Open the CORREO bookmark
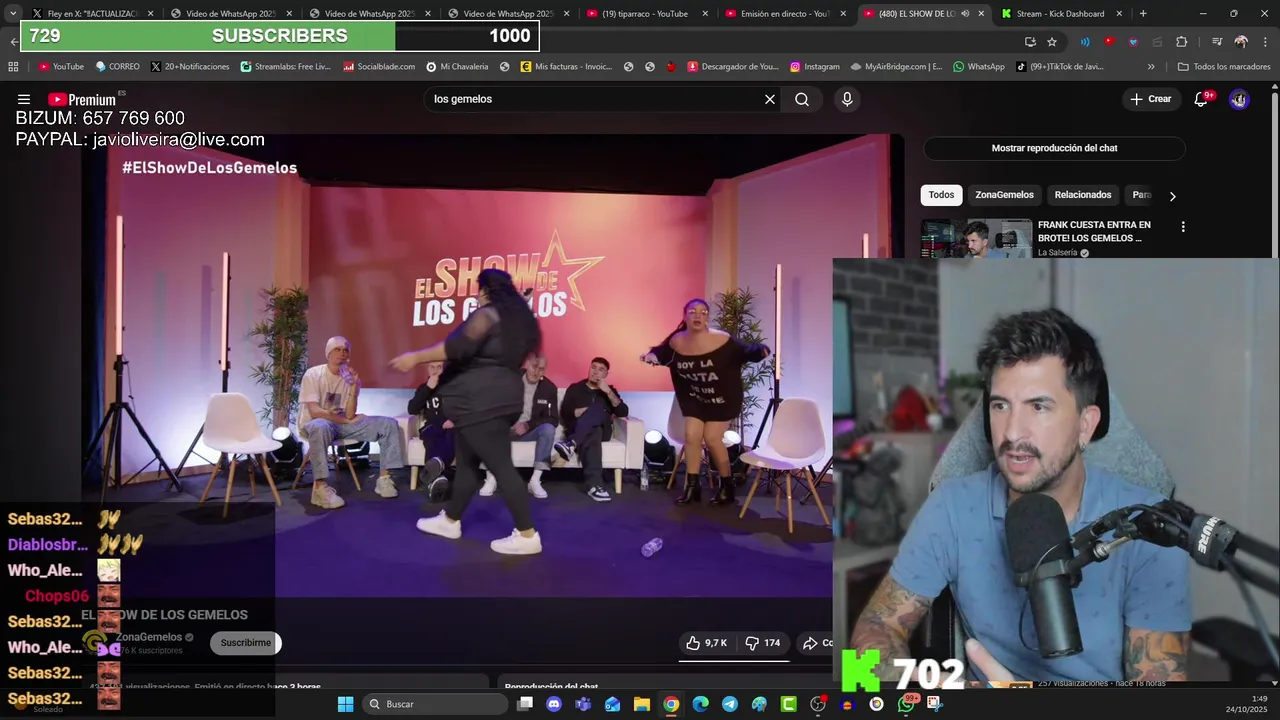1280x720 pixels. 117,67
